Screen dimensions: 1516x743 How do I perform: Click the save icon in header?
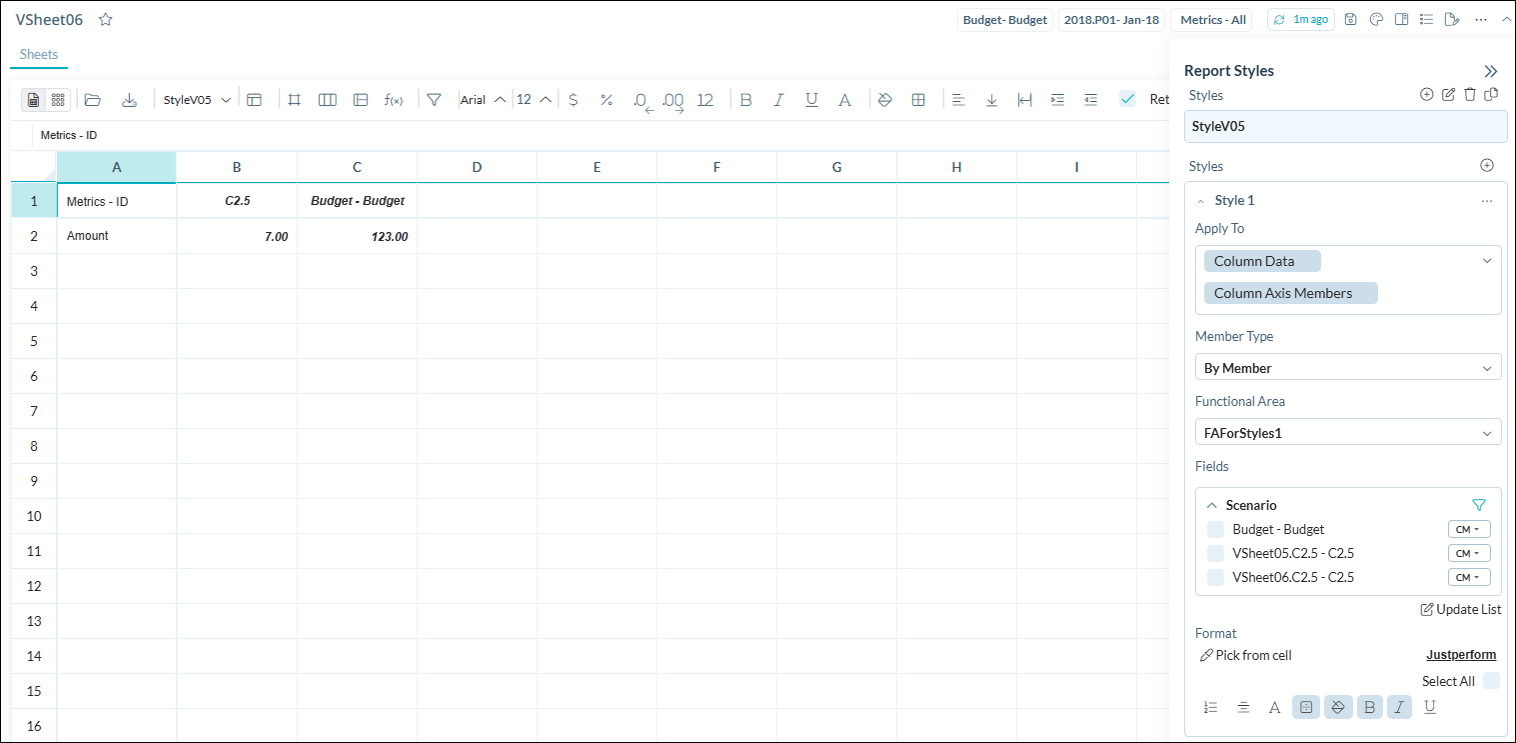(1351, 20)
